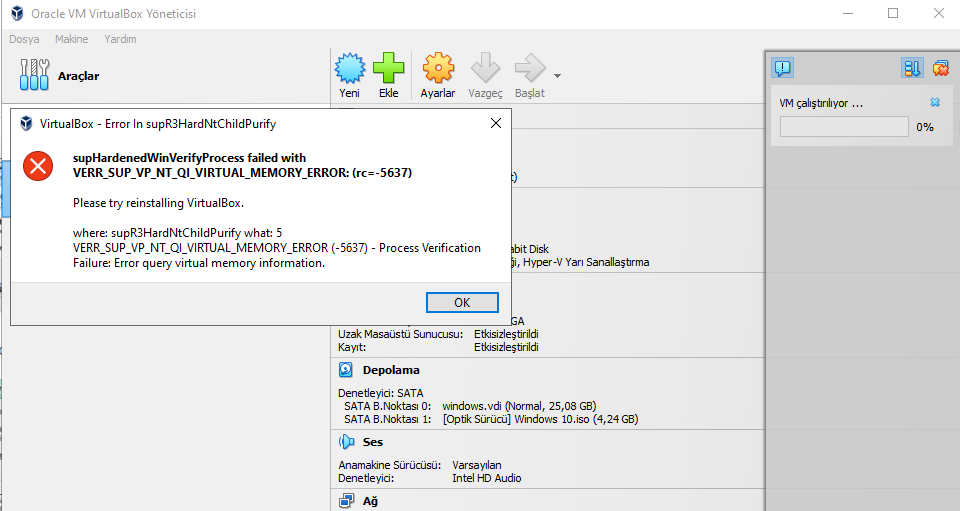Image resolution: width=960 pixels, height=511 pixels.
Task: Click the Araçlar label in left pane
Action: tap(78, 76)
